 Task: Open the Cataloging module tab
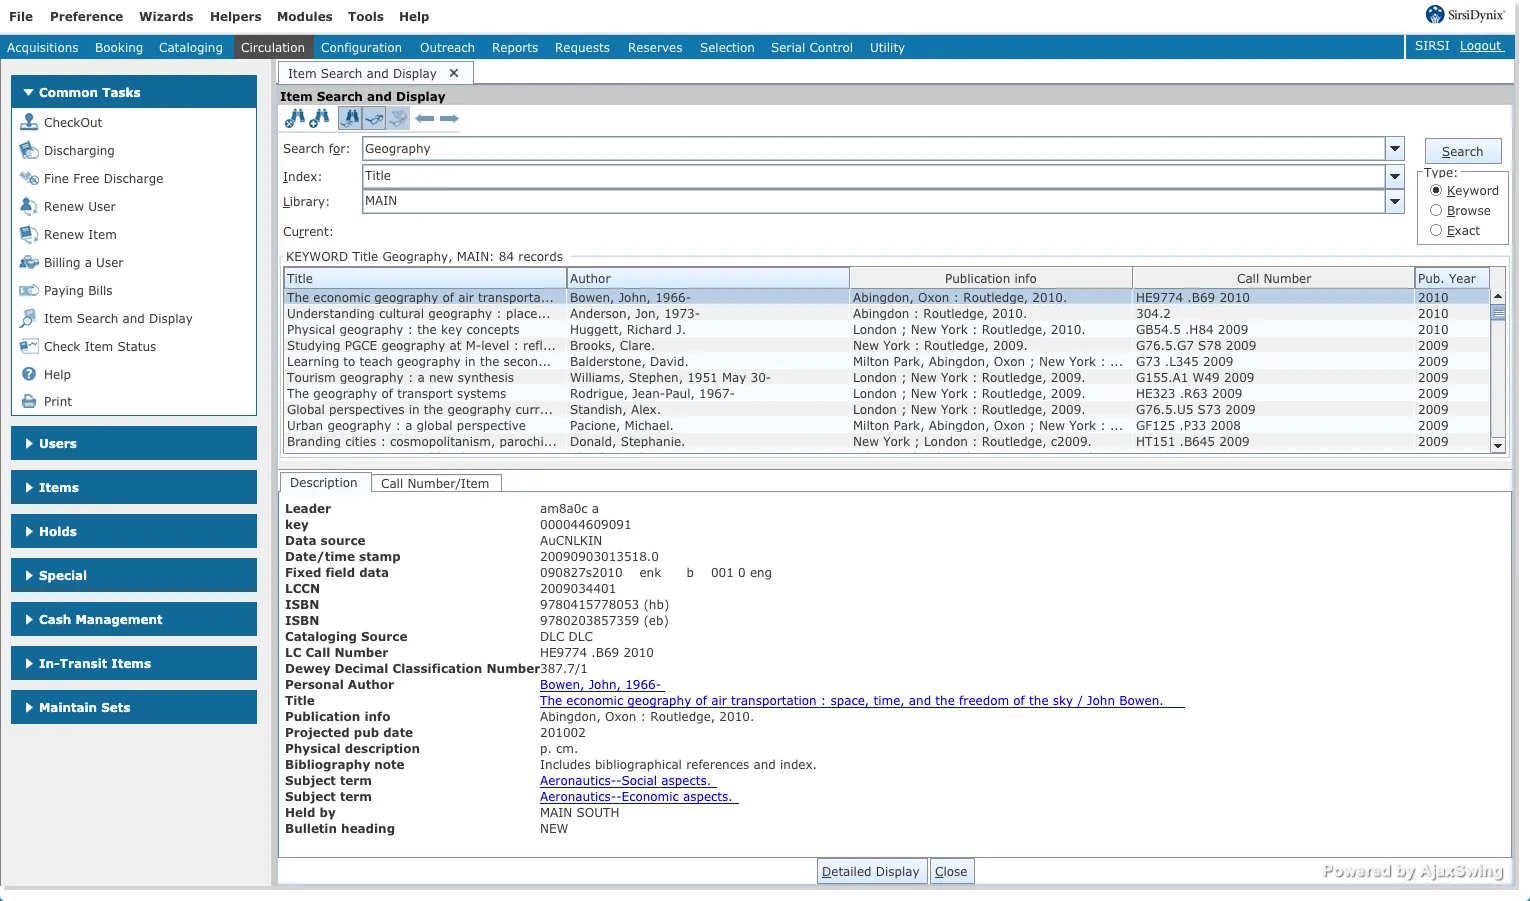click(190, 47)
